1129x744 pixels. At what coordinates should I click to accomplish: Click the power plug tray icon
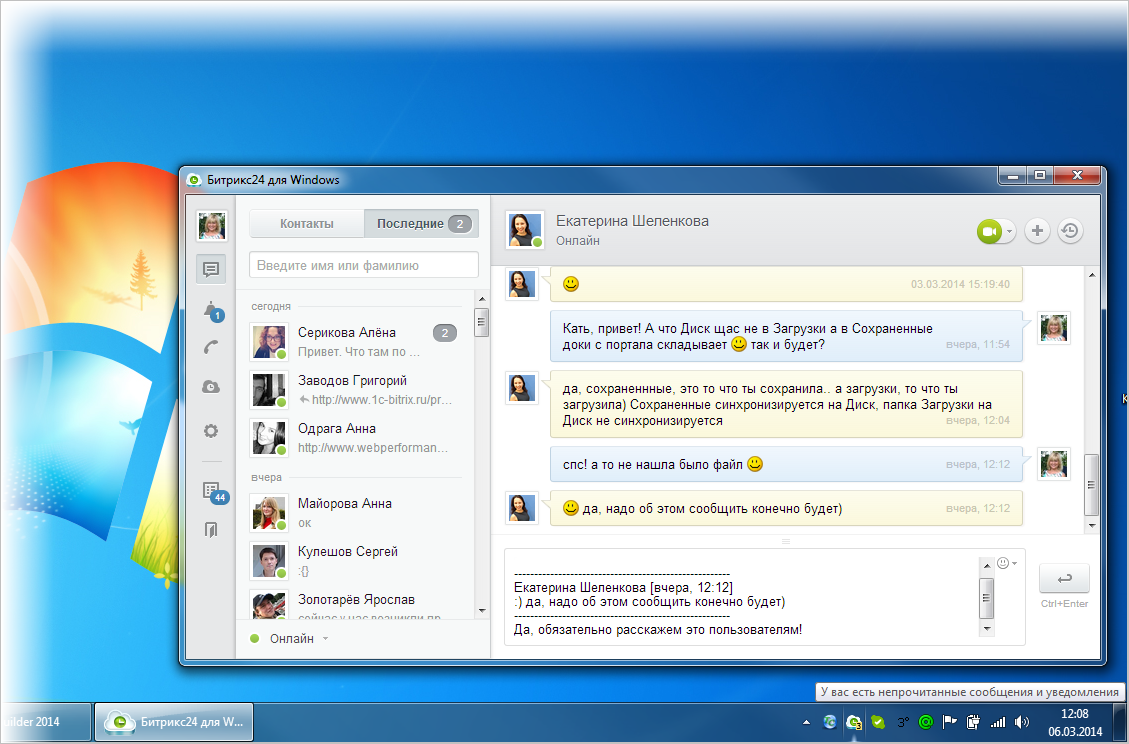click(x=973, y=722)
